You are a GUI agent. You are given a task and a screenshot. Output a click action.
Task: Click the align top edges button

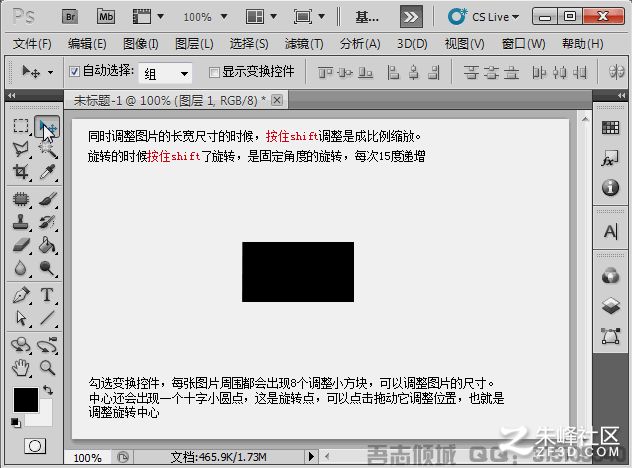pyautogui.click(x=325, y=73)
